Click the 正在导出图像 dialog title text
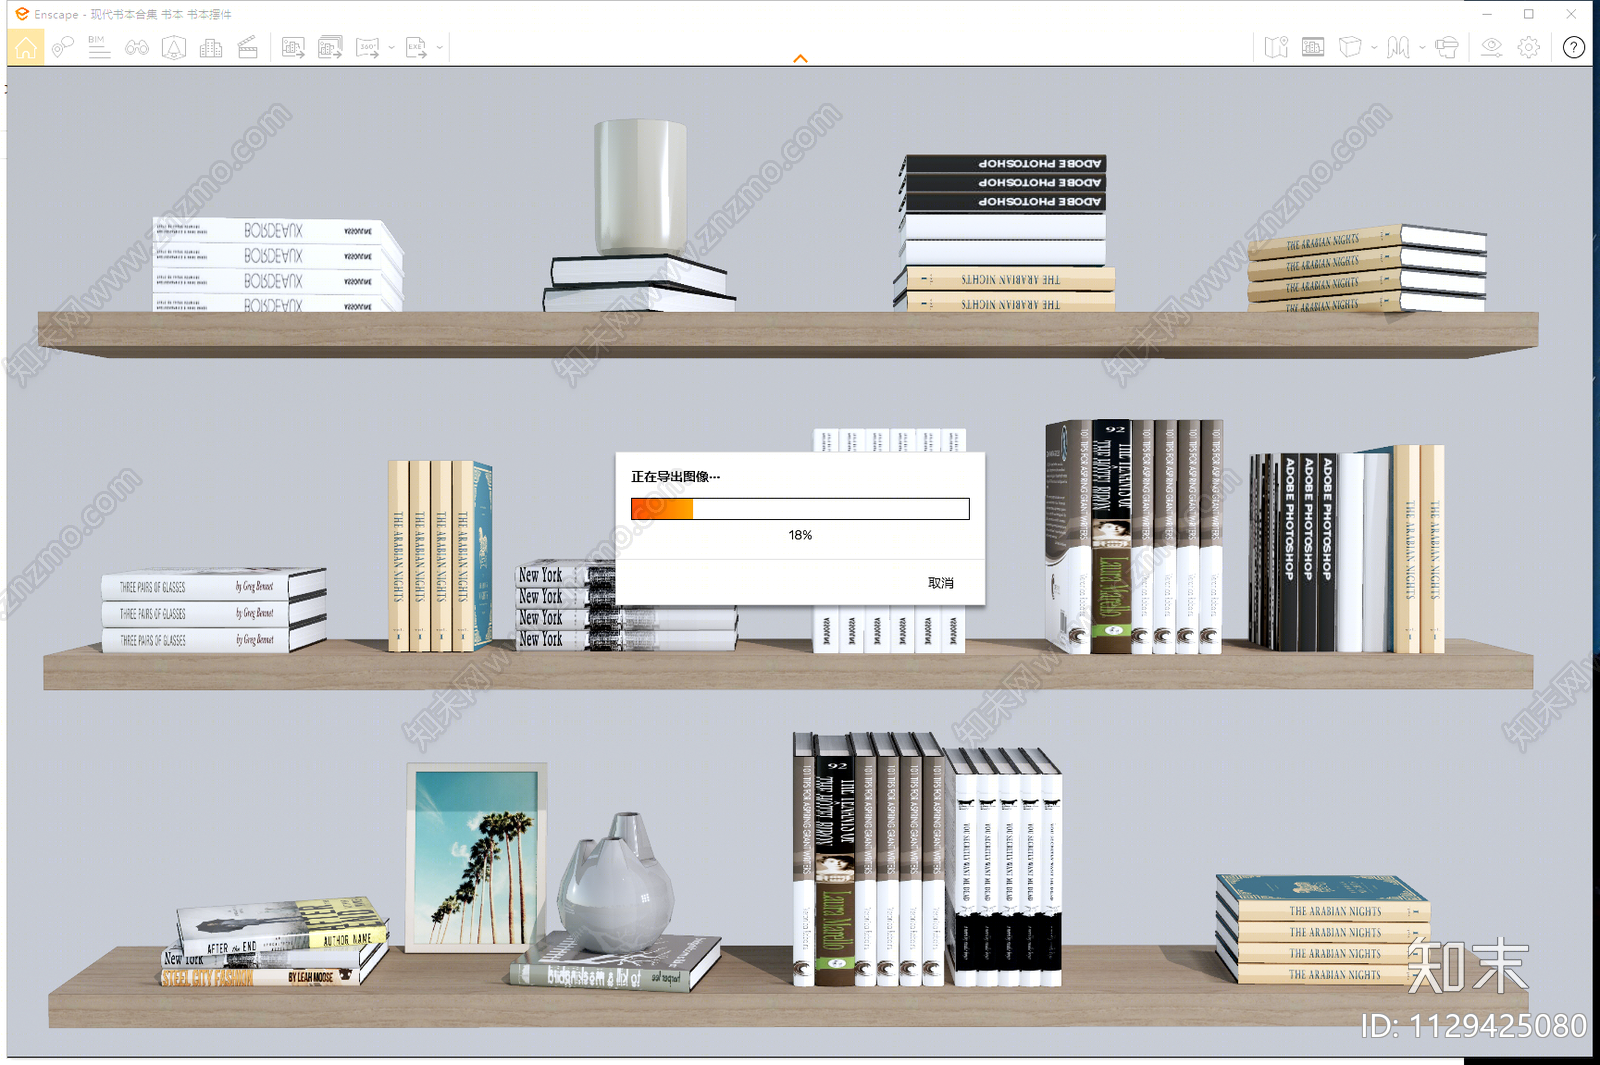1600x1065 pixels. pos(675,477)
